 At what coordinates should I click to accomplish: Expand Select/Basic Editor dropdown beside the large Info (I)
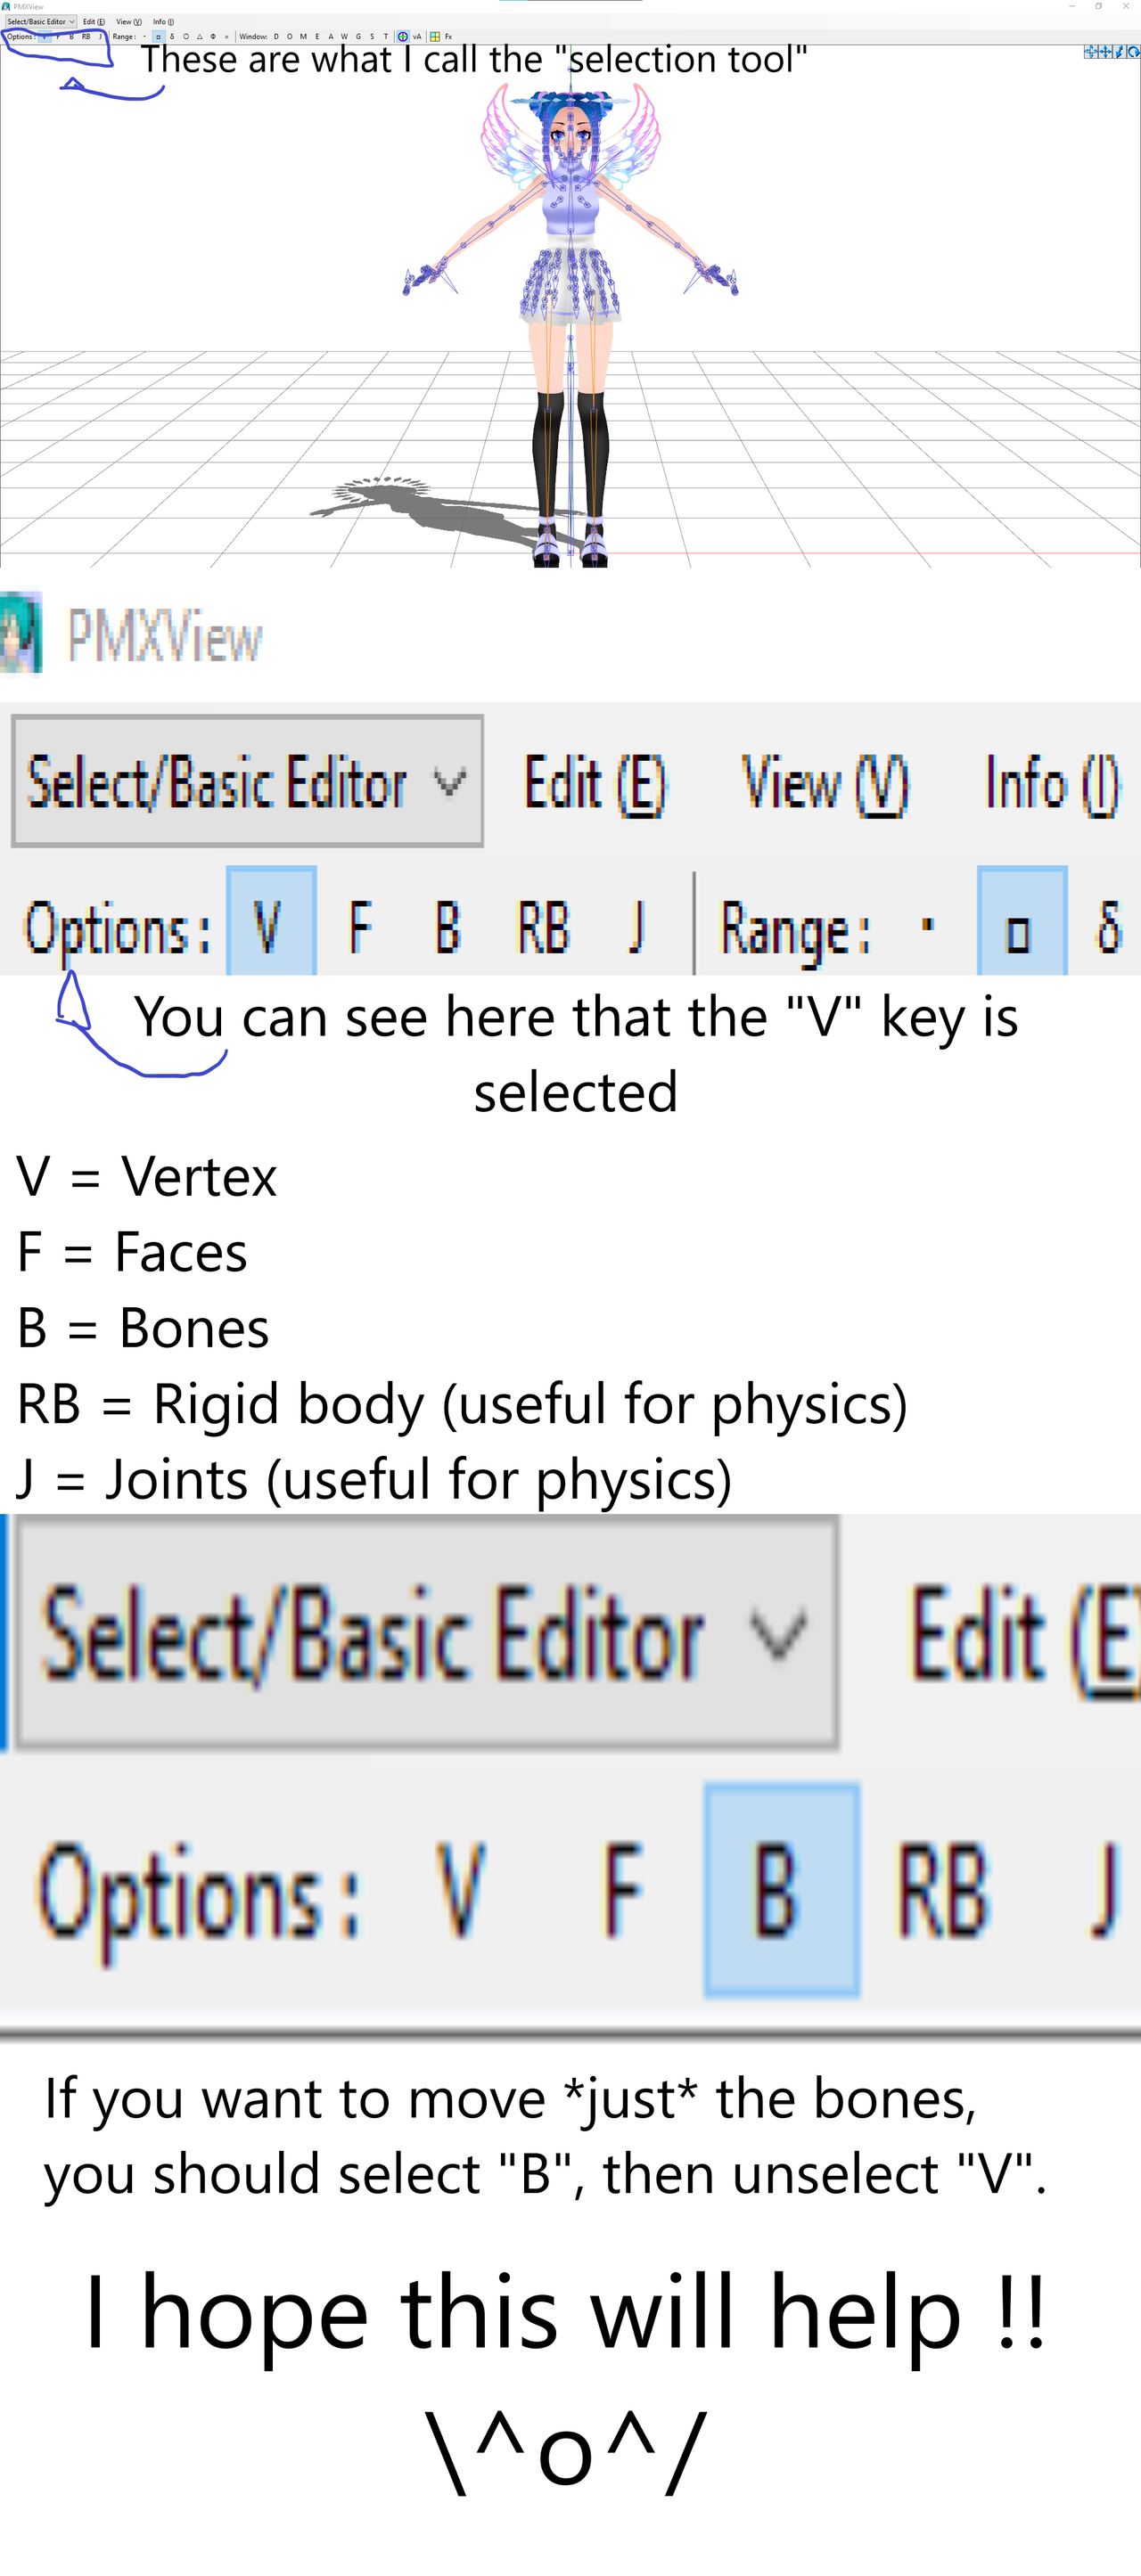(247, 781)
